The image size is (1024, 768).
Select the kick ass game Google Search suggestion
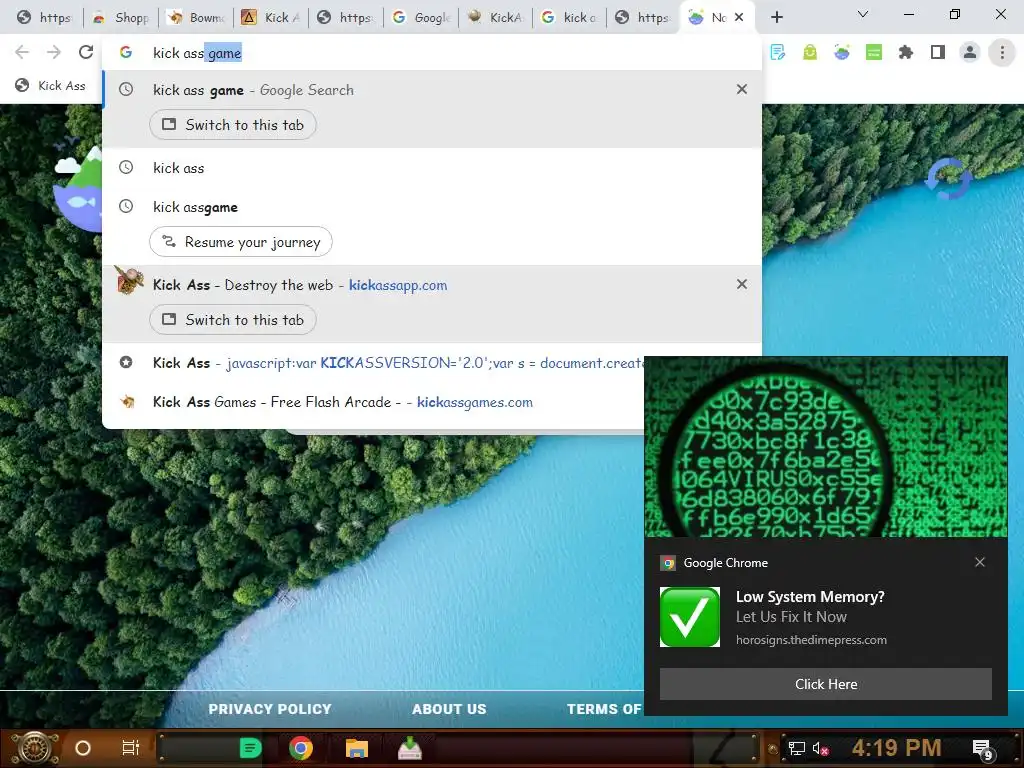432,90
